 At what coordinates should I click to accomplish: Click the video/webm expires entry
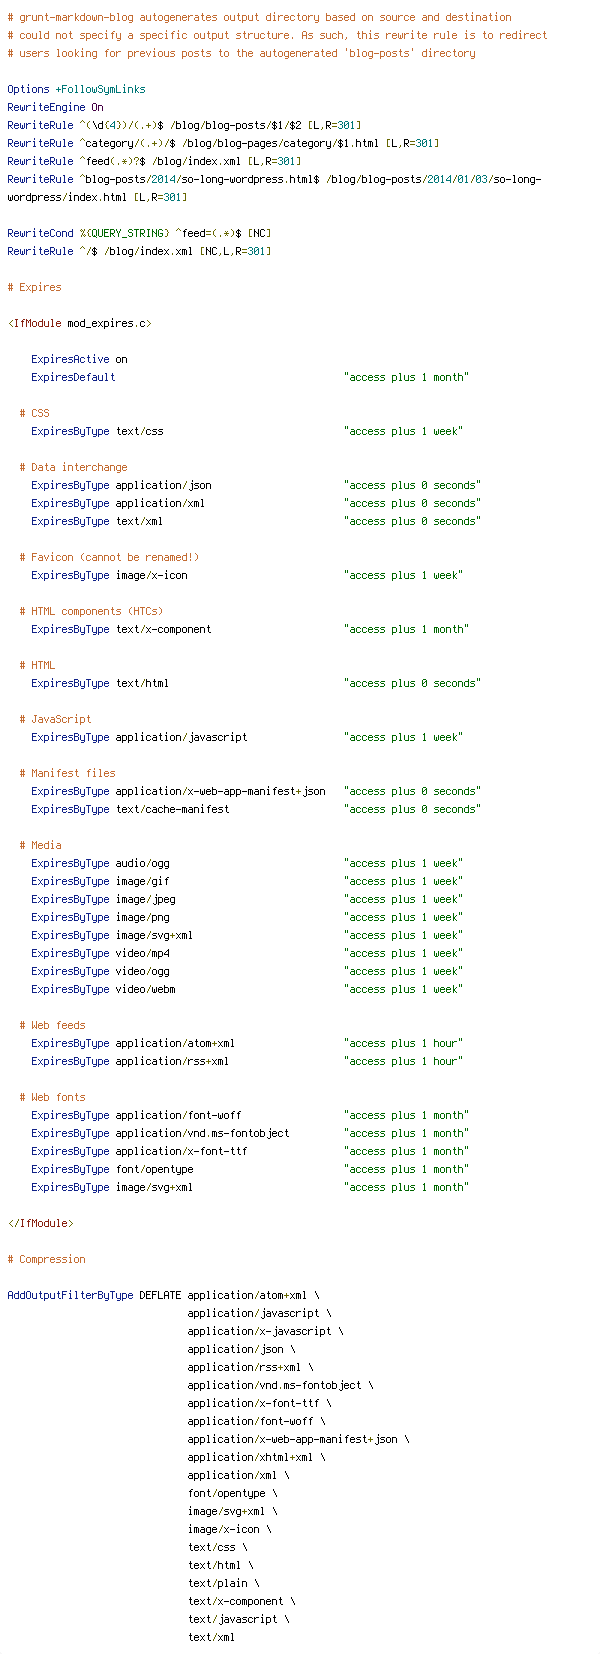point(247,989)
